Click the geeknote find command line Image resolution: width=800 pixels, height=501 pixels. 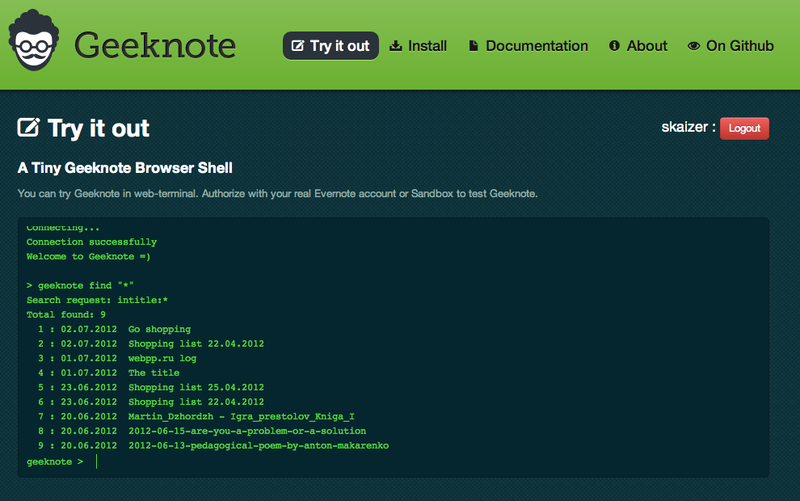click(x=80, y=286)
